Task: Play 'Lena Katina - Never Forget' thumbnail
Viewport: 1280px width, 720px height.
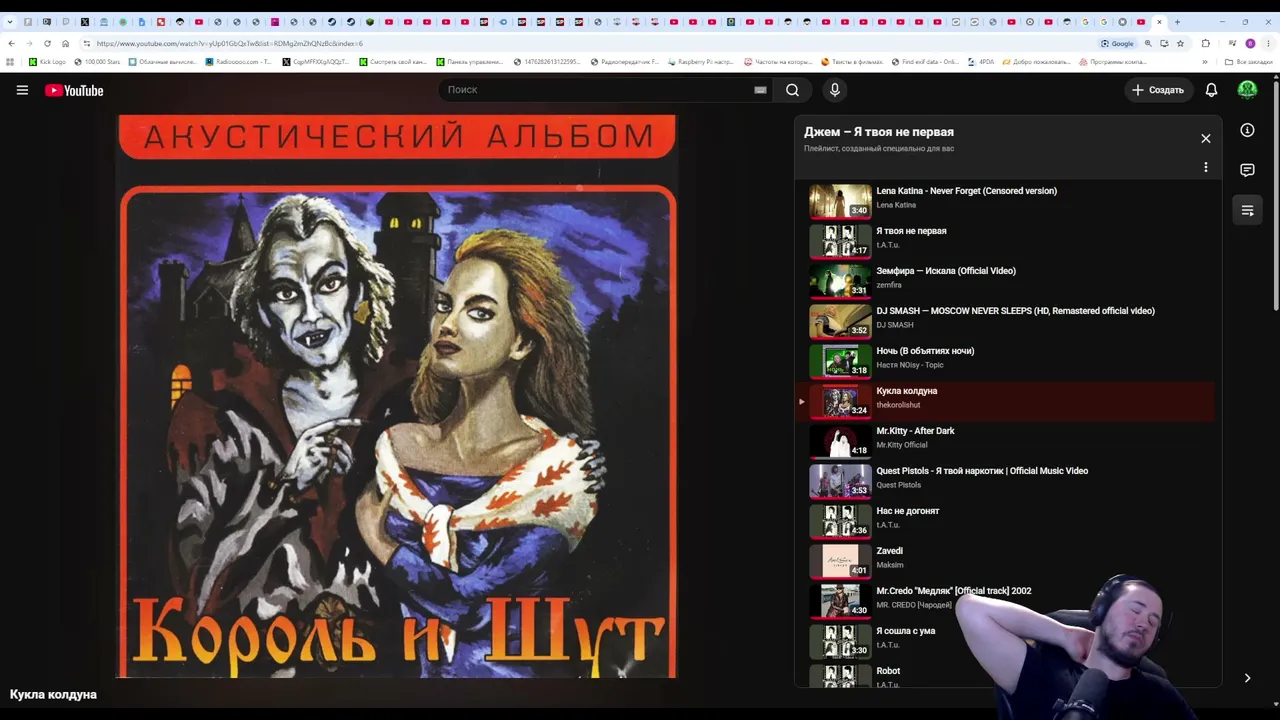Action: coord(840,201)
